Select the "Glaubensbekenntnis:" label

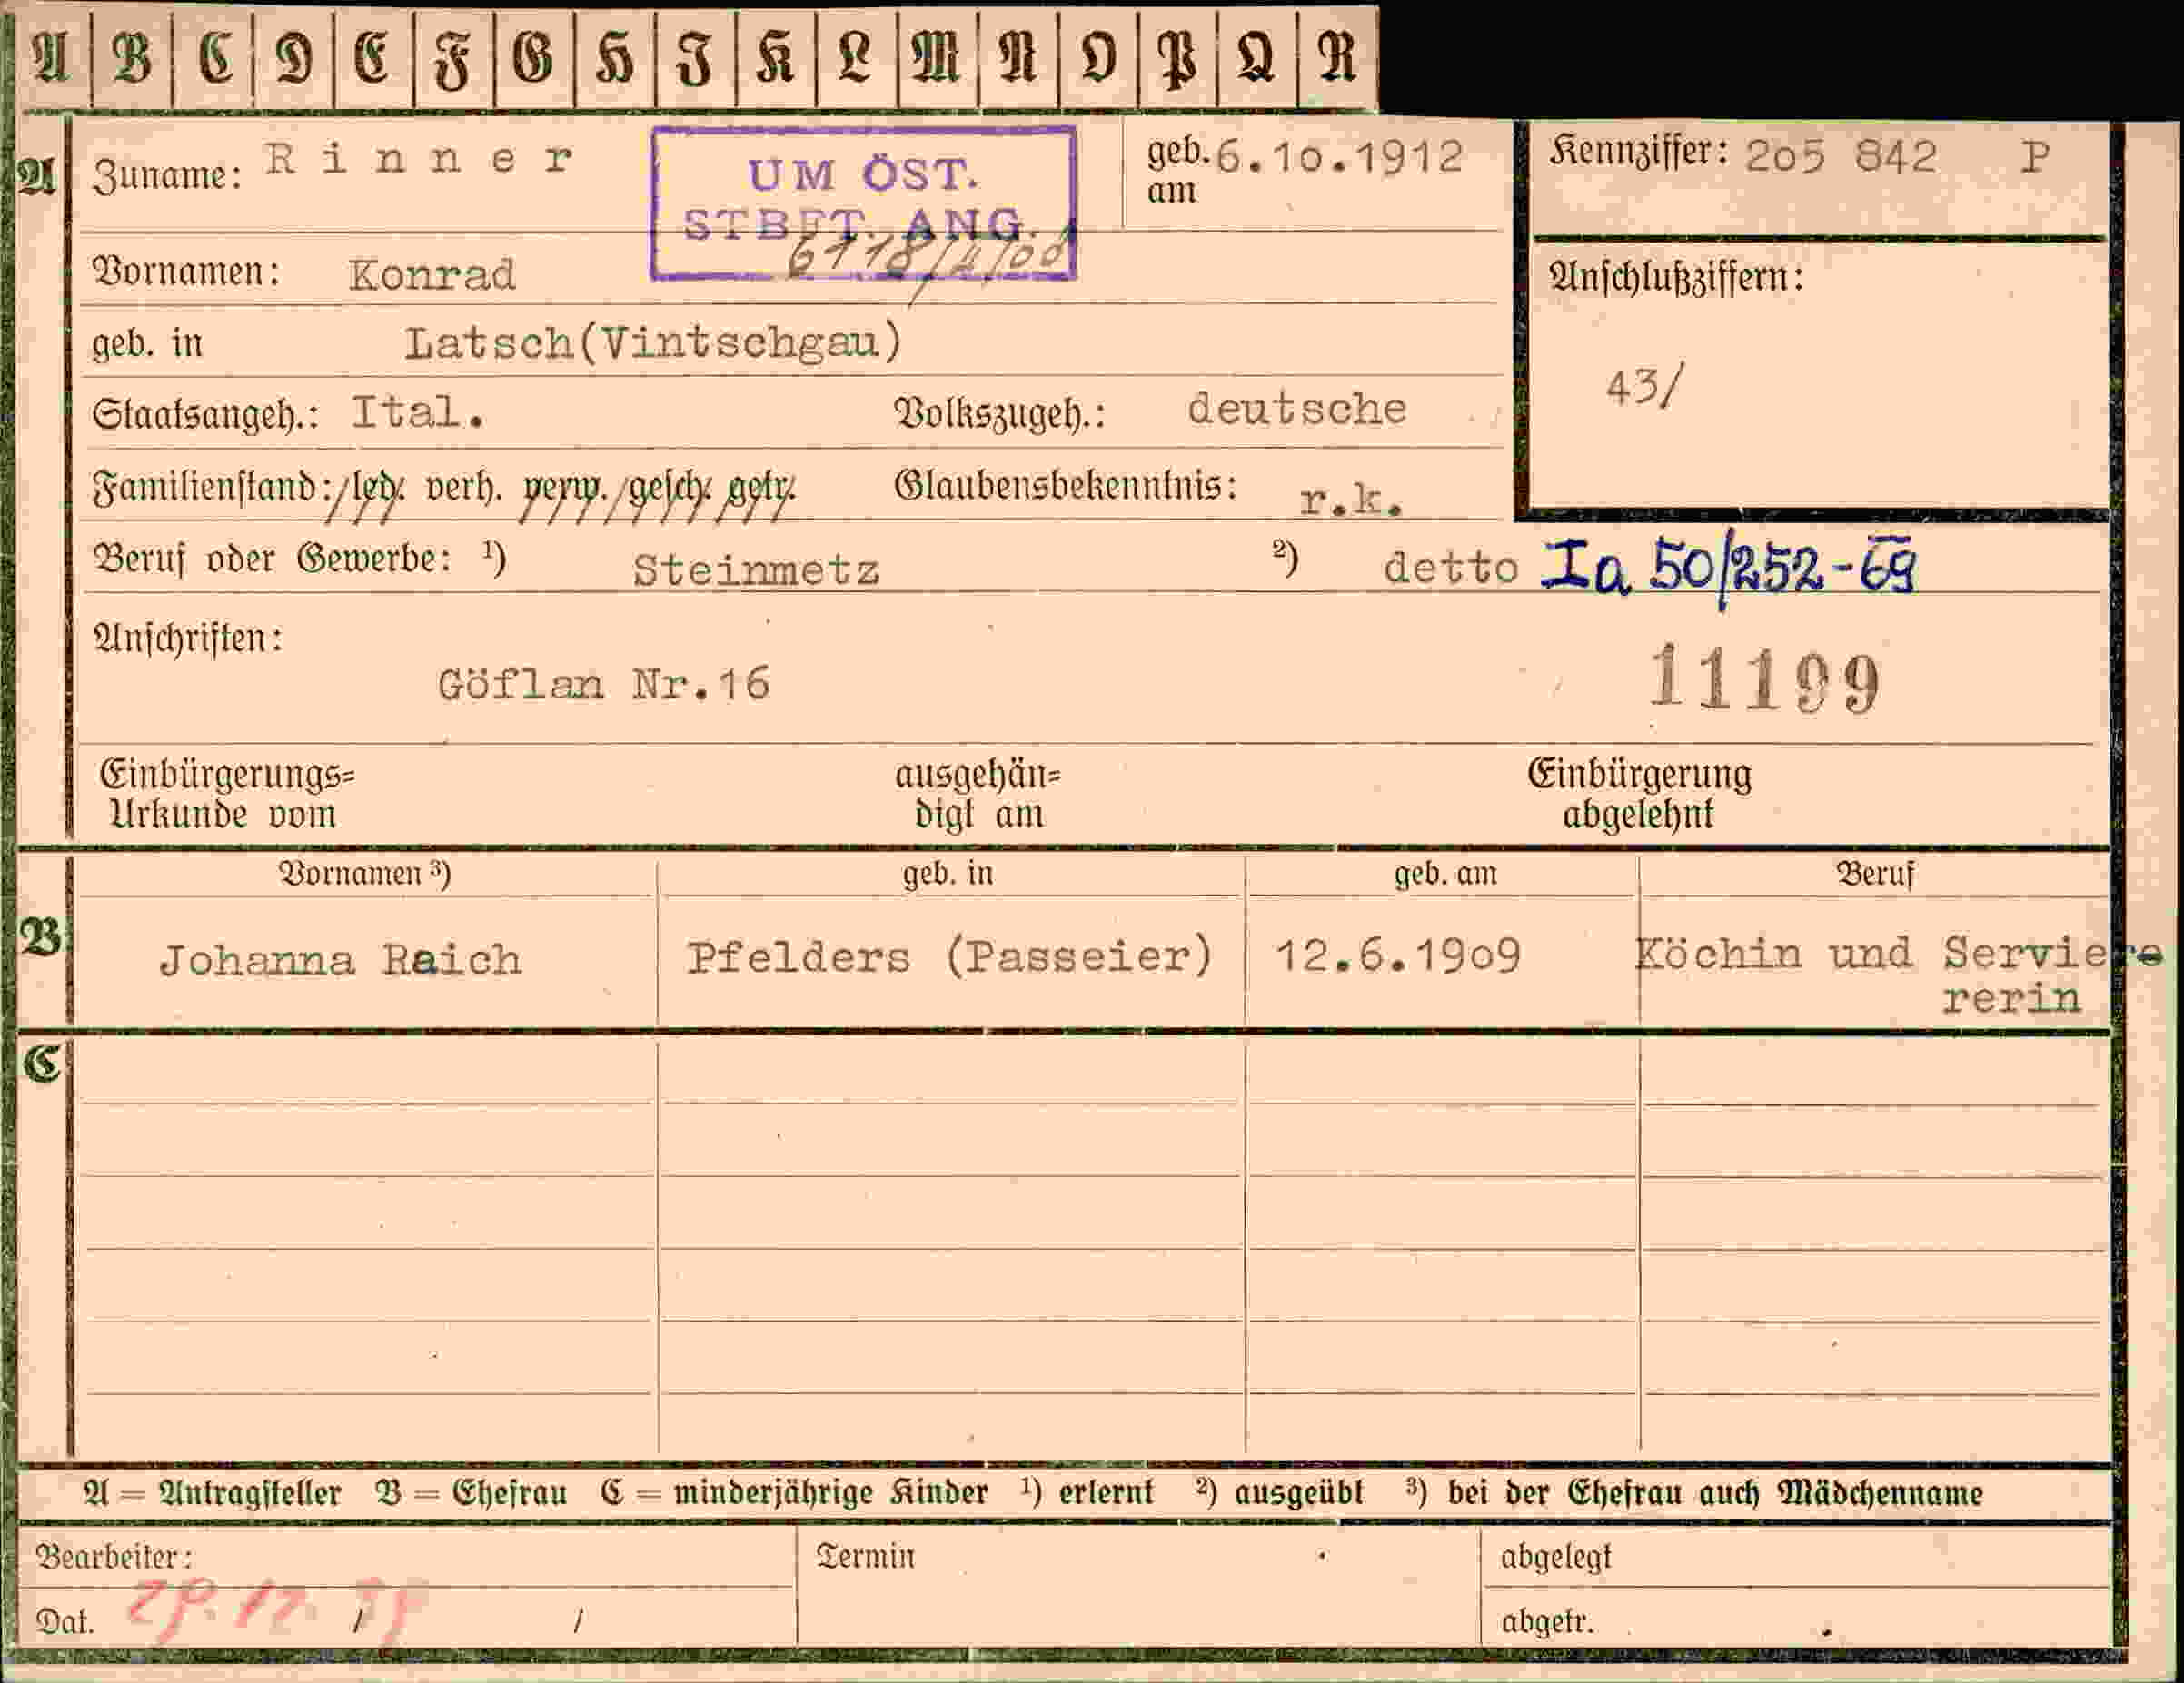click(1066, 486)
